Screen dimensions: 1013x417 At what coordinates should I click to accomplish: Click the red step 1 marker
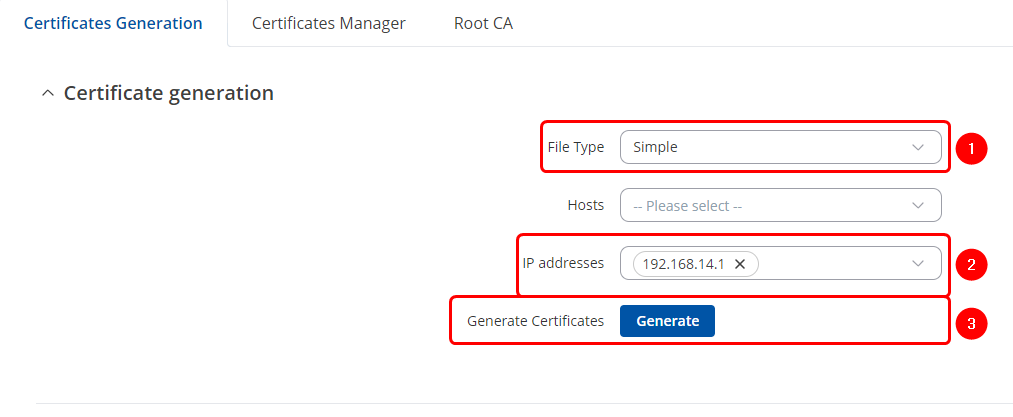click(x=970, y=148)
